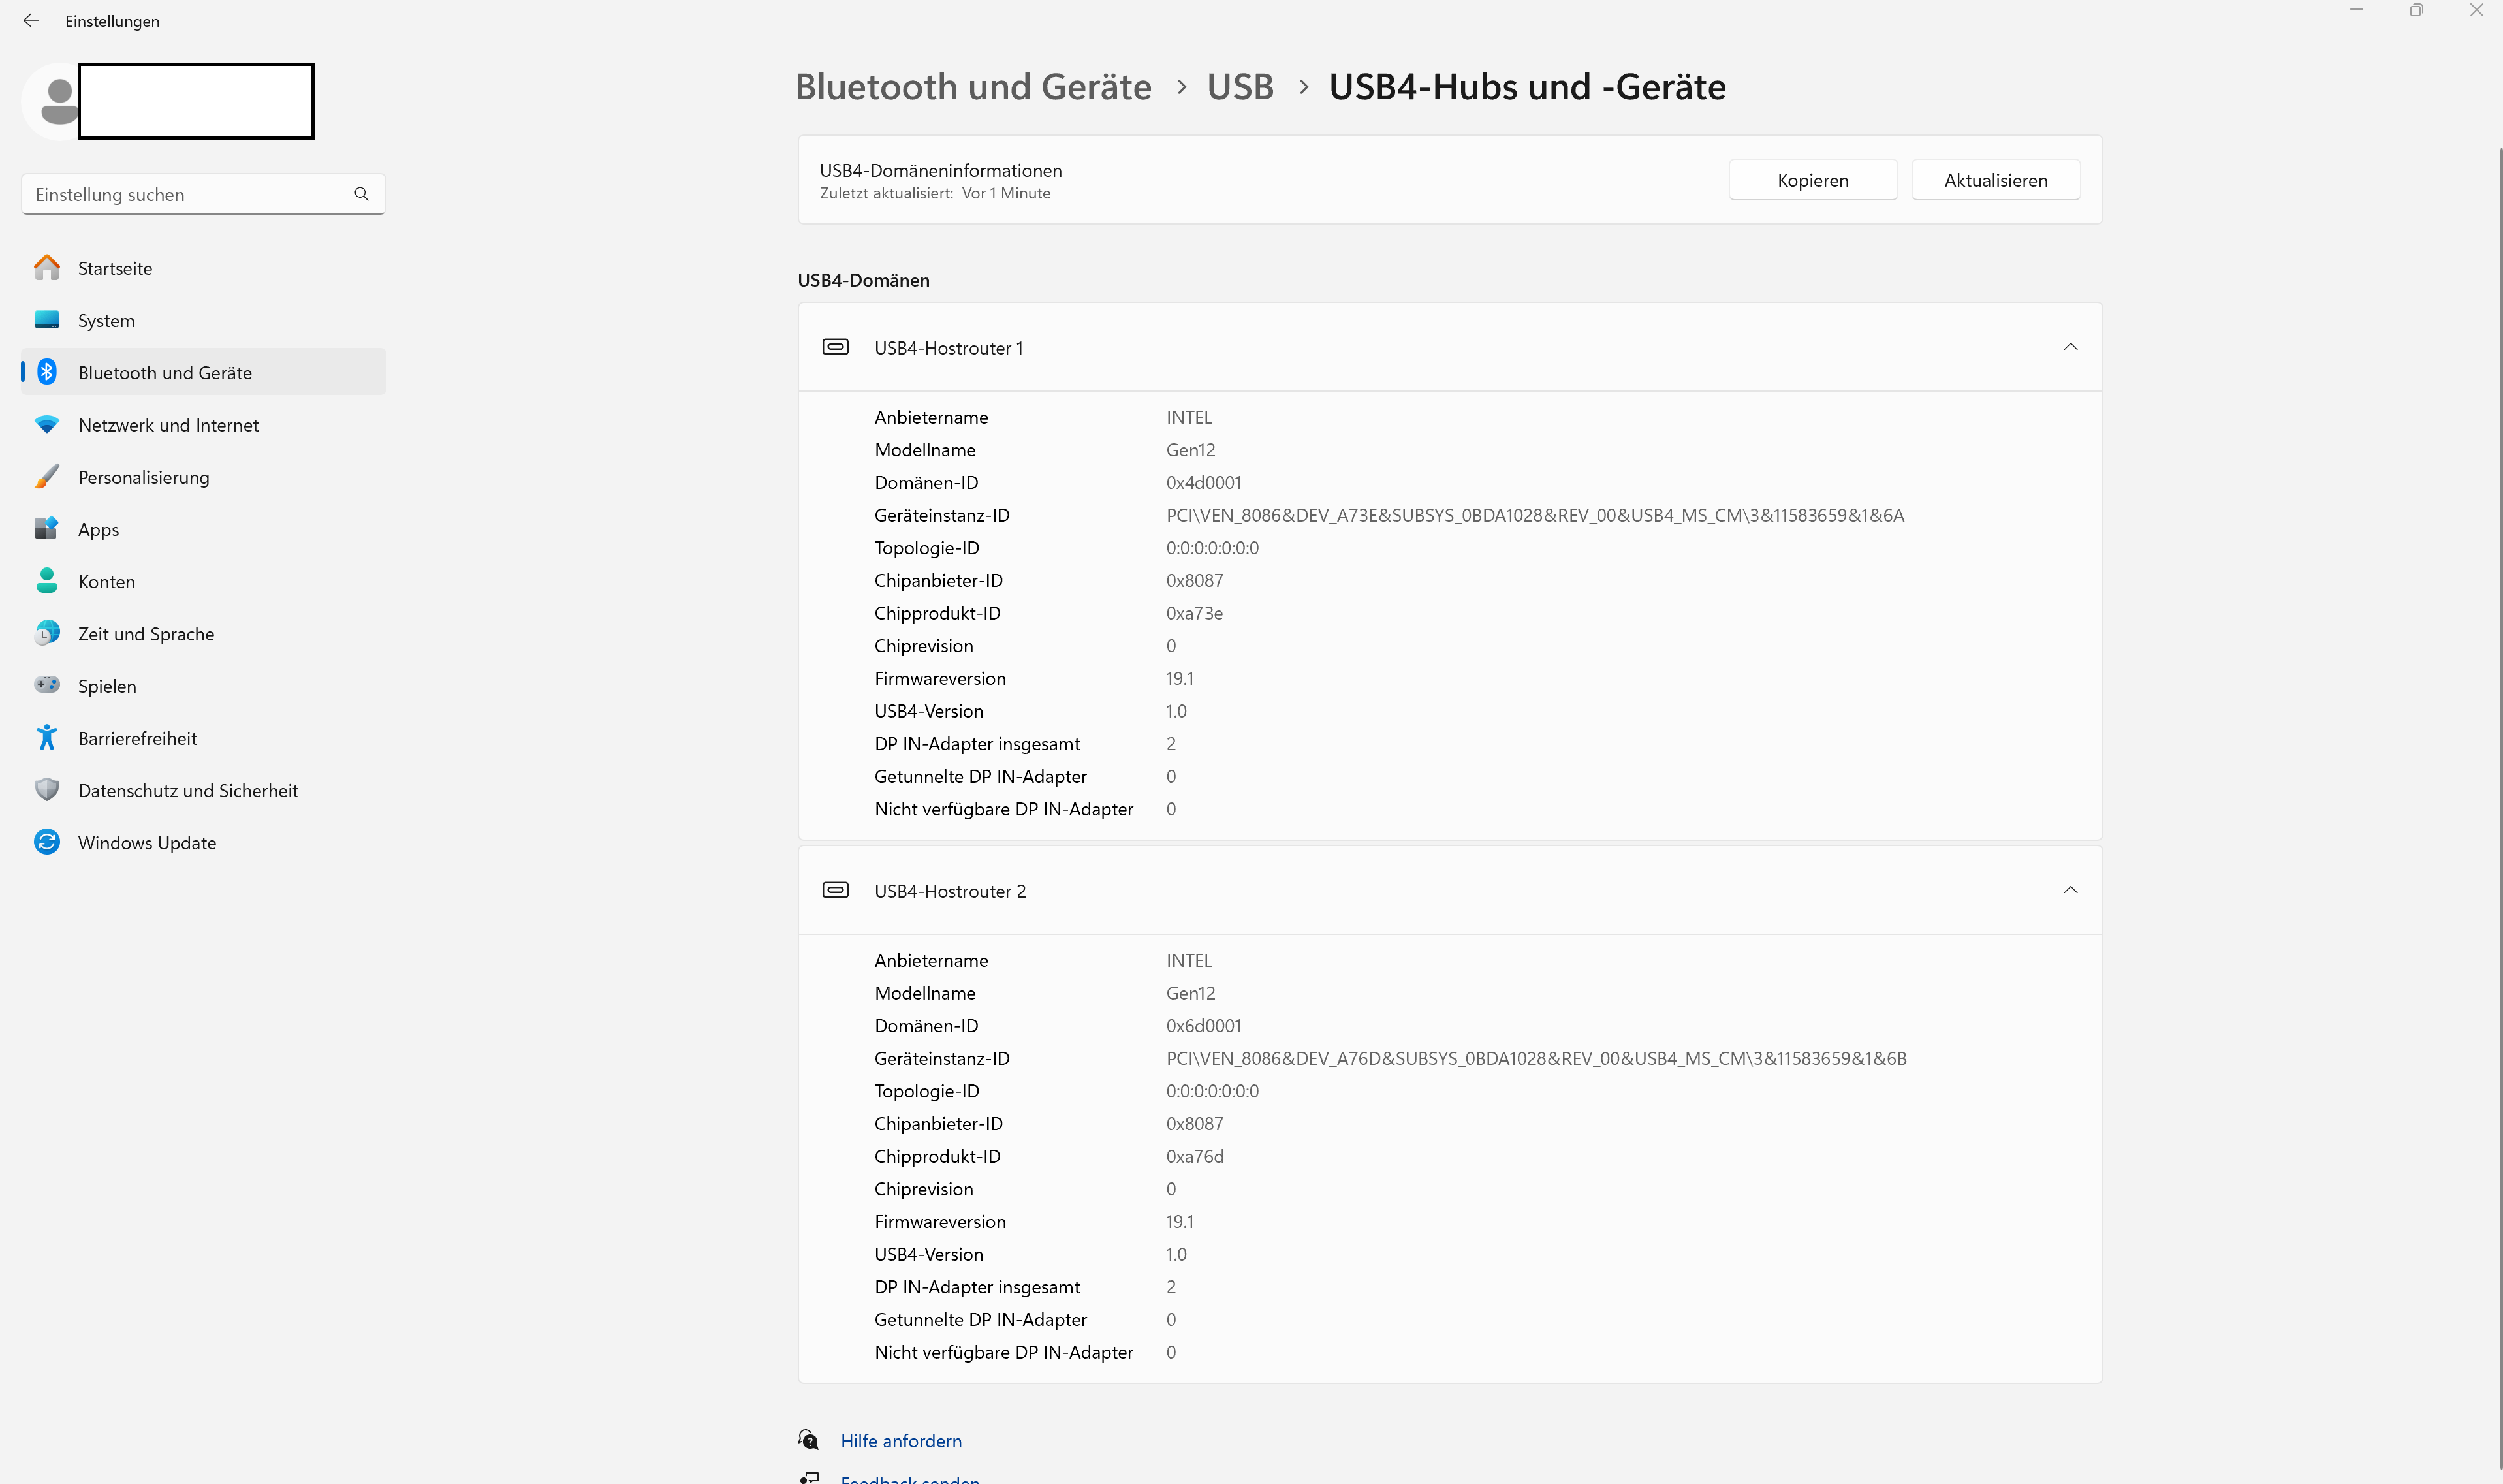The height and width of the screenshot is (1484, 2503).
Task: Open Datenschutz und Sicherheit settings
Action: (x=188, y=791)
